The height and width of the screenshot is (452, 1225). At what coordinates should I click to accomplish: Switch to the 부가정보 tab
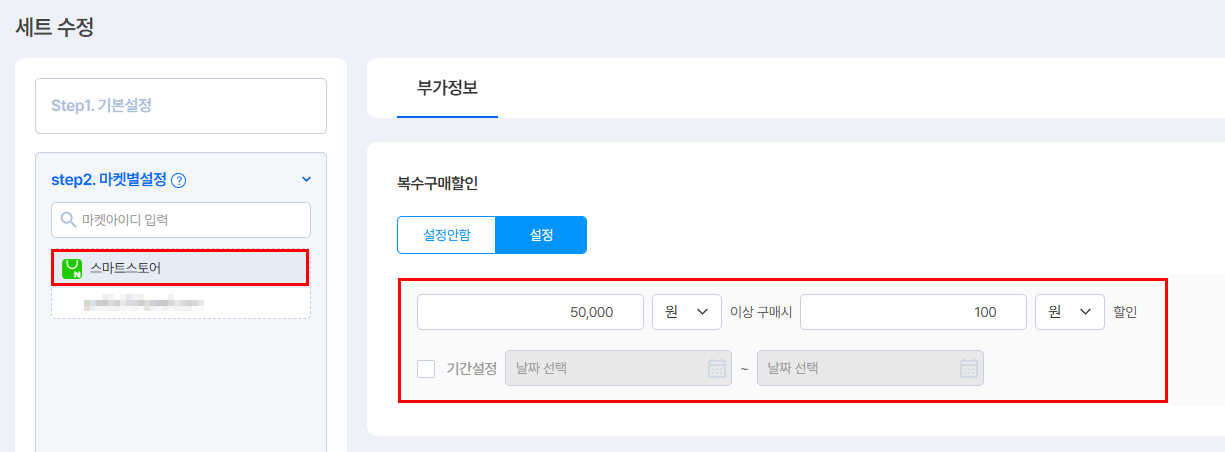click(447, 88)
